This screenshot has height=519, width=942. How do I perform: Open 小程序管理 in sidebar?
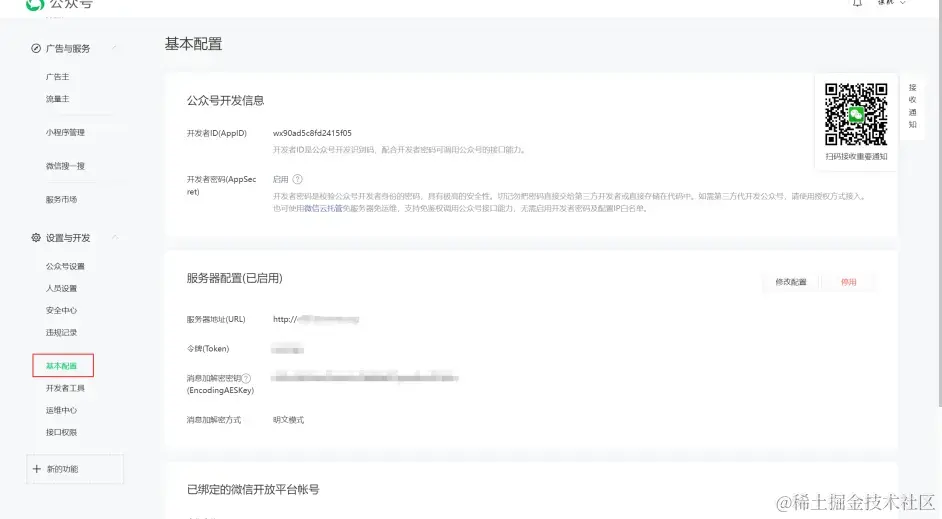click(x=65, y=133)
